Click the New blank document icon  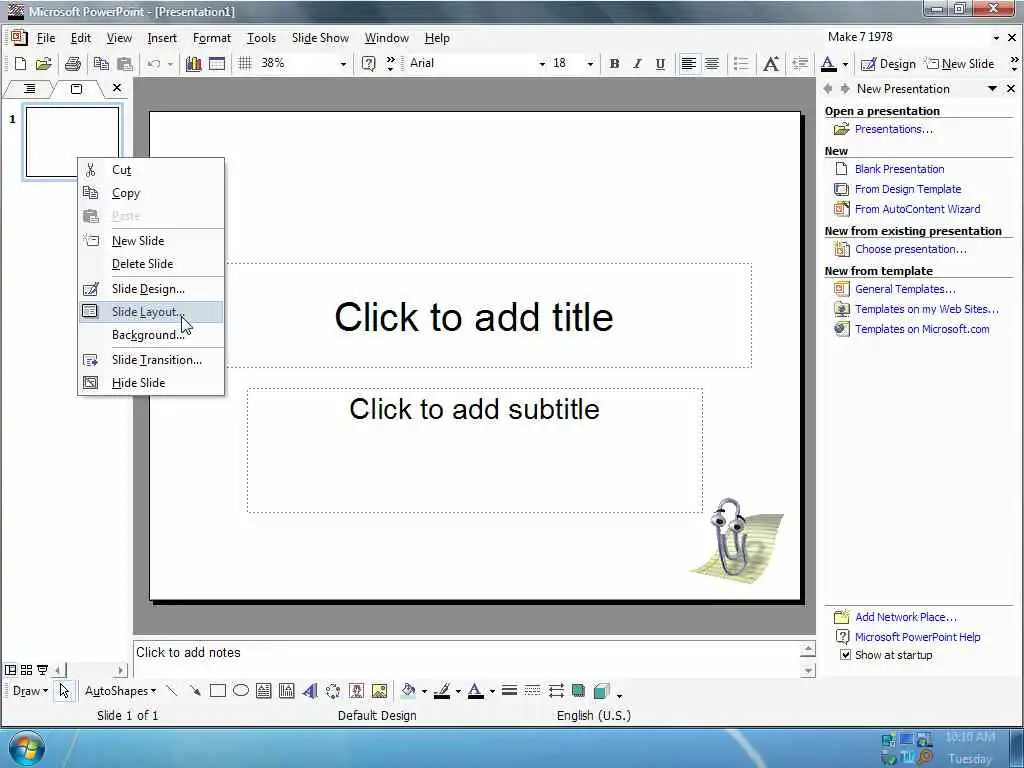pyautogui.click(x=20, y=64)
